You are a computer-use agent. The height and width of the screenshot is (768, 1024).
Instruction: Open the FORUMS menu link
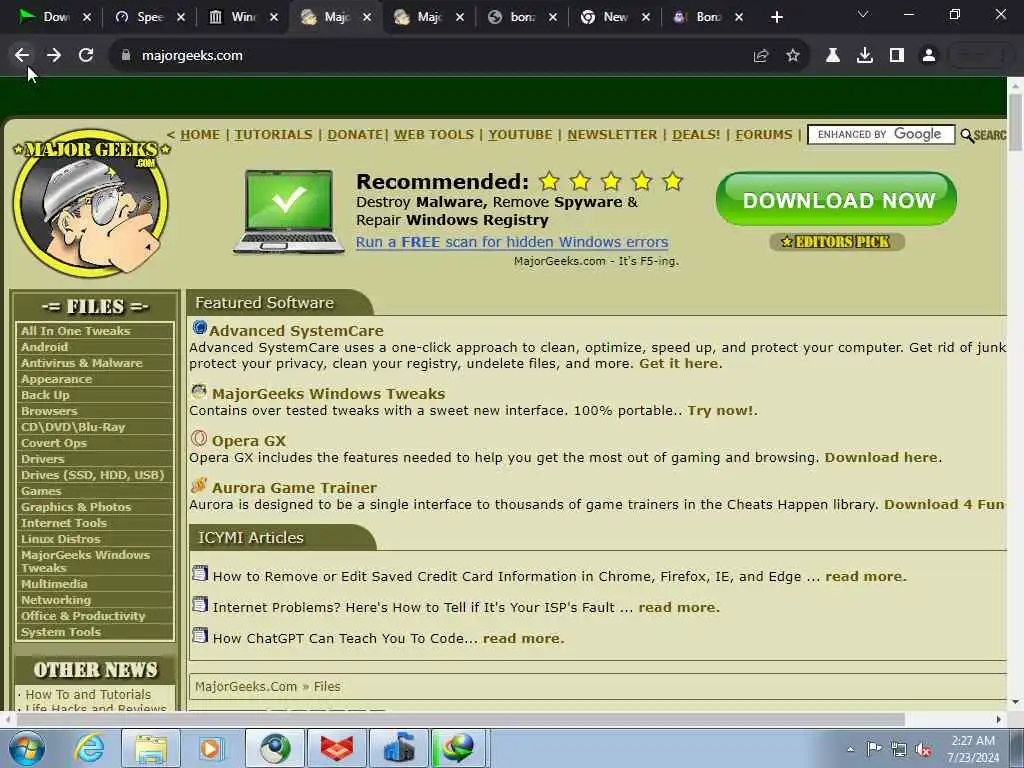[763, 135]
